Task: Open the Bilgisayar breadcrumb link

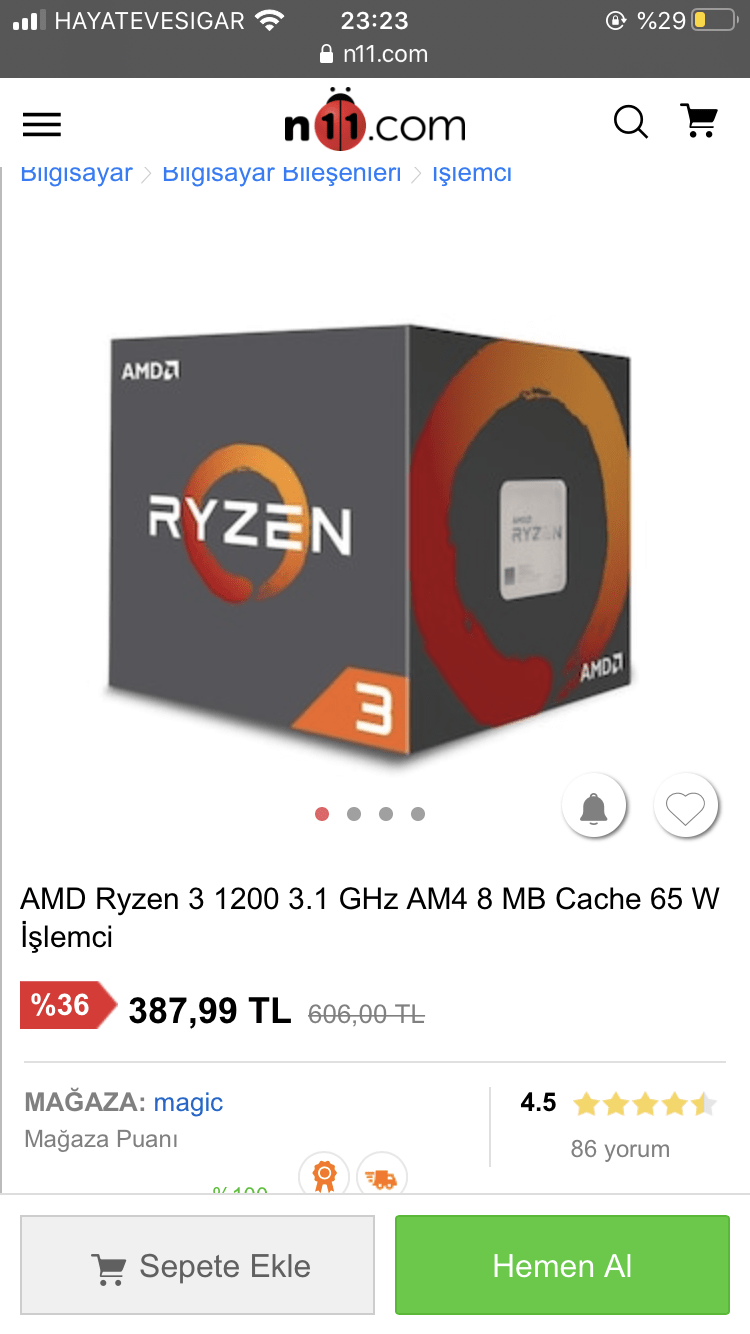Action: tap(77, 173)
